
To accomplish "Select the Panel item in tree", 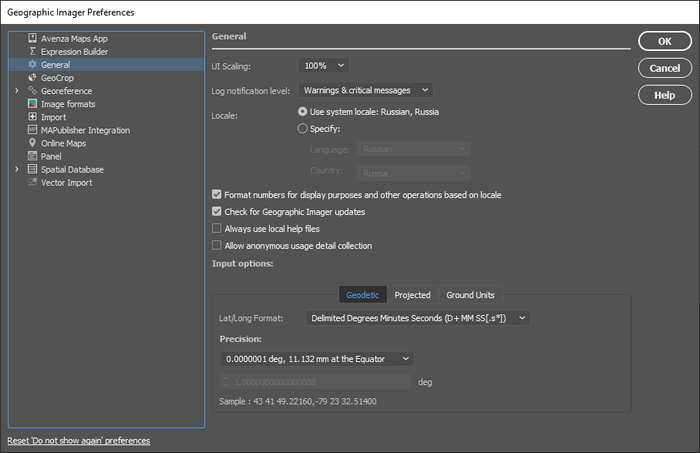I will click(51, 156).
